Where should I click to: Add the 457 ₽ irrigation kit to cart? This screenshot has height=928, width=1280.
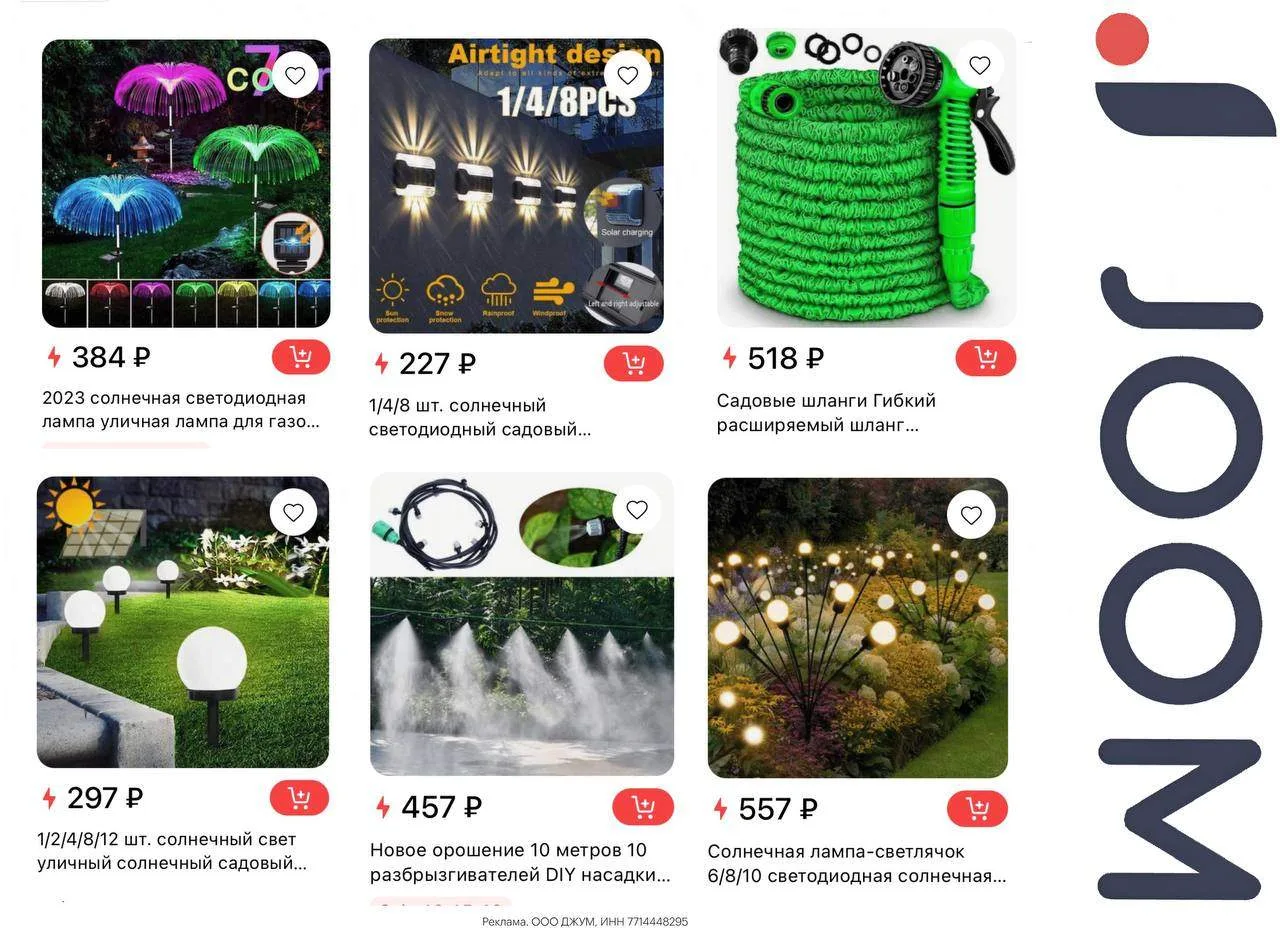[x=643, y=807]
